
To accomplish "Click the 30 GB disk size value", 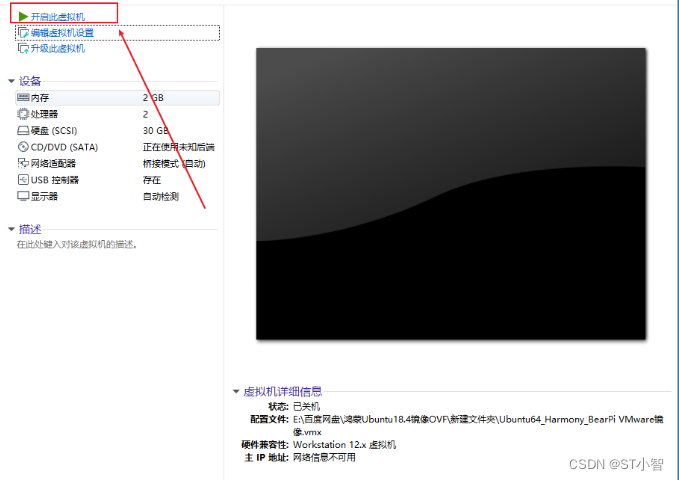I will coord(155,131).
